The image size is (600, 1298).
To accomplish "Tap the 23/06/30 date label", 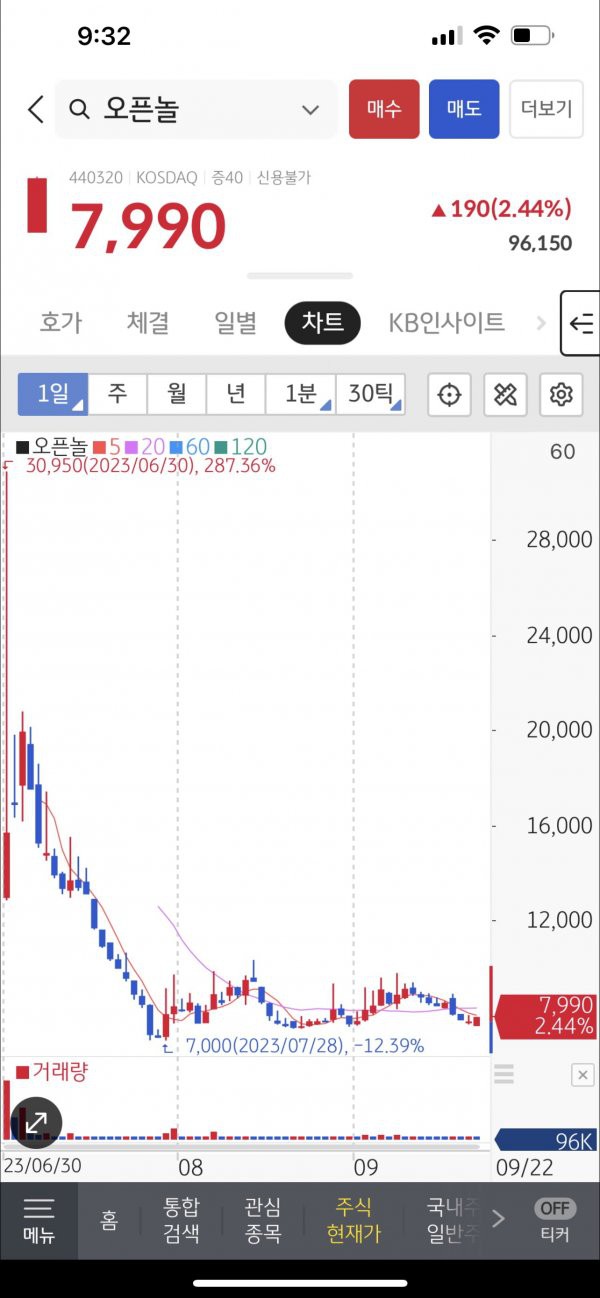I will [x=42, y=1166].
